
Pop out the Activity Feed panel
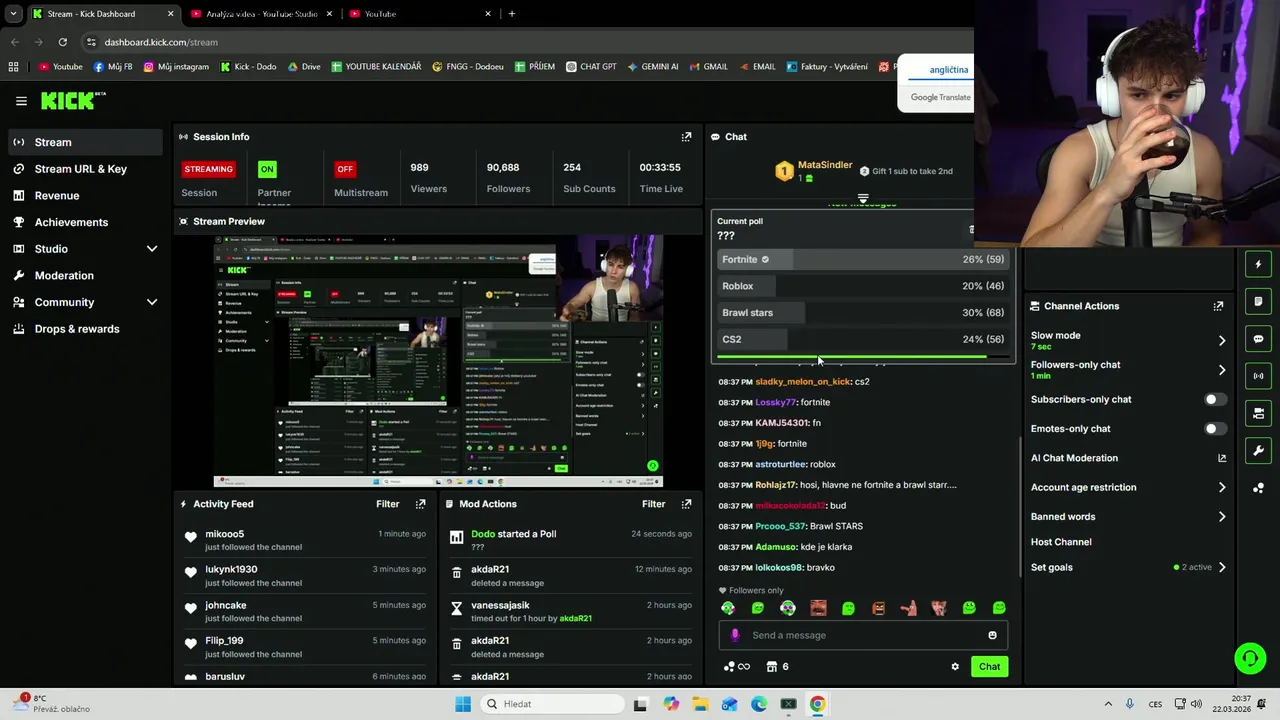point(420,504)
